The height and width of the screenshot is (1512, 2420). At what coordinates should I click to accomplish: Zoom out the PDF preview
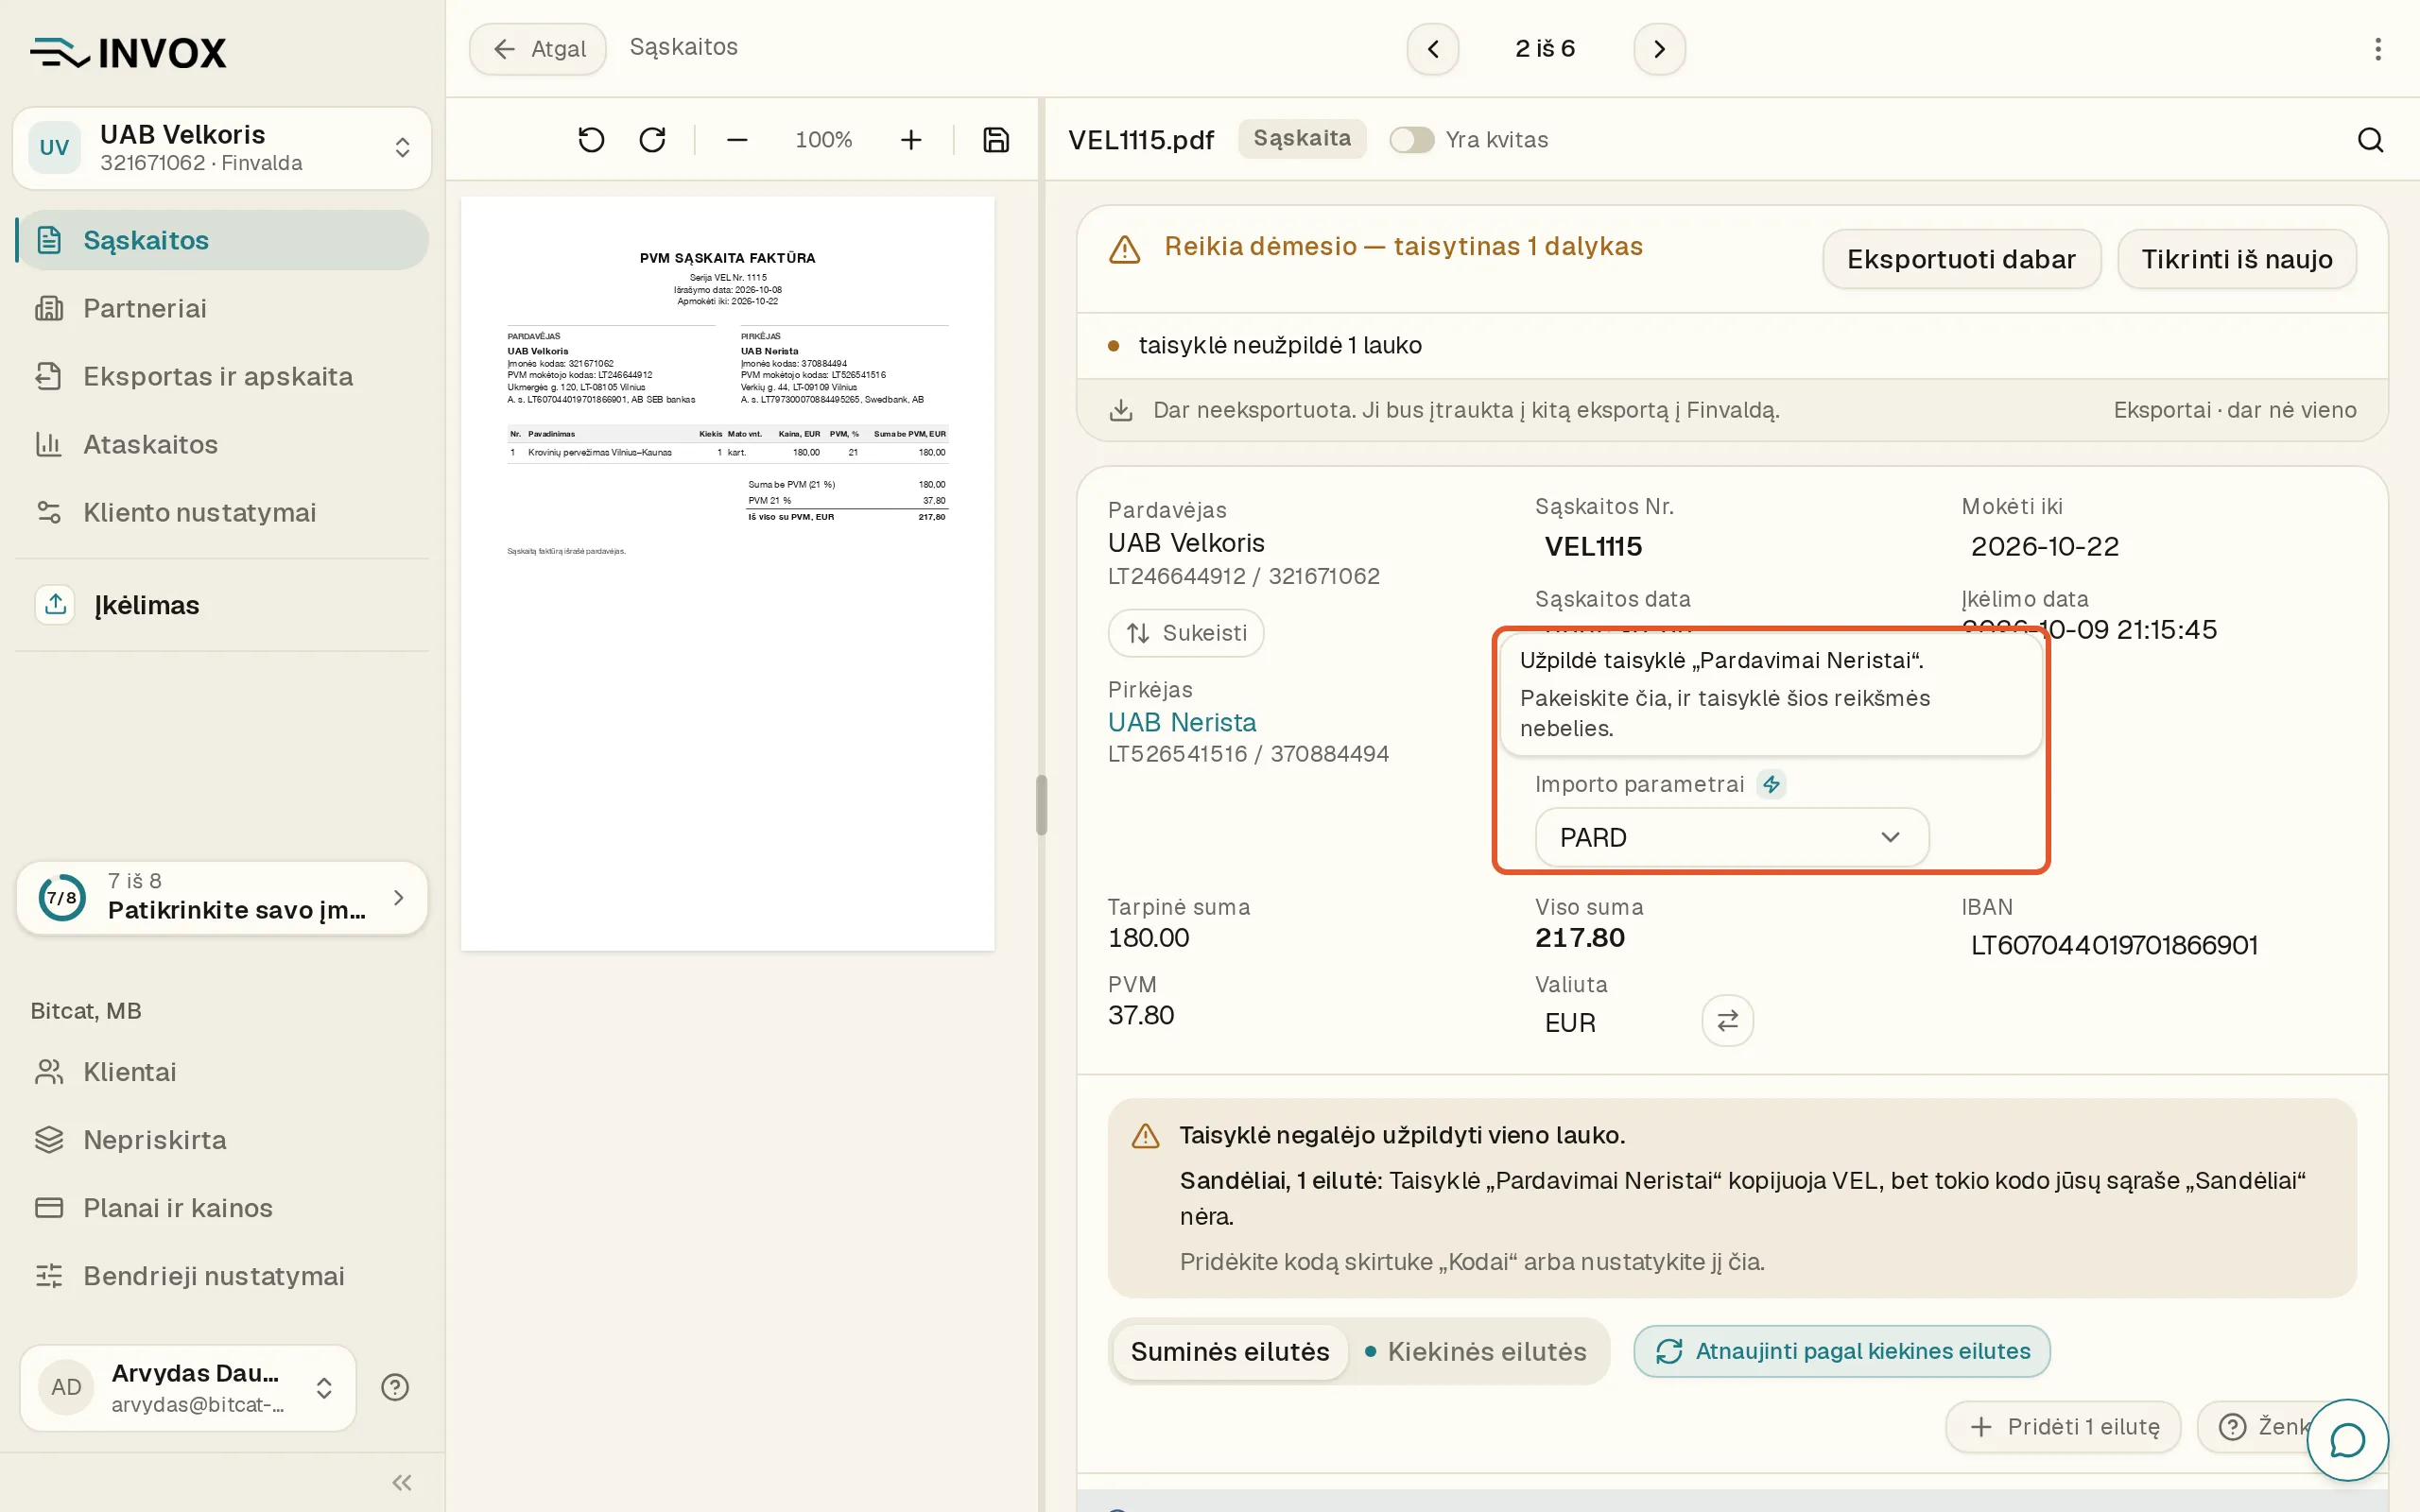click(x=737, y=140)
